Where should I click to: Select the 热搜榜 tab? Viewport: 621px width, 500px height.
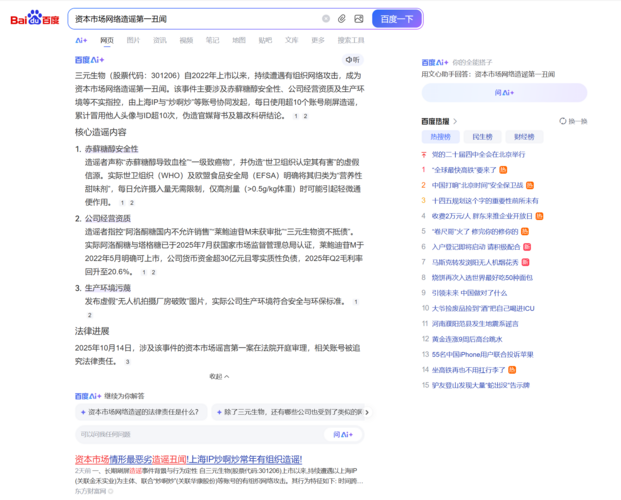(x=440, y=137)
